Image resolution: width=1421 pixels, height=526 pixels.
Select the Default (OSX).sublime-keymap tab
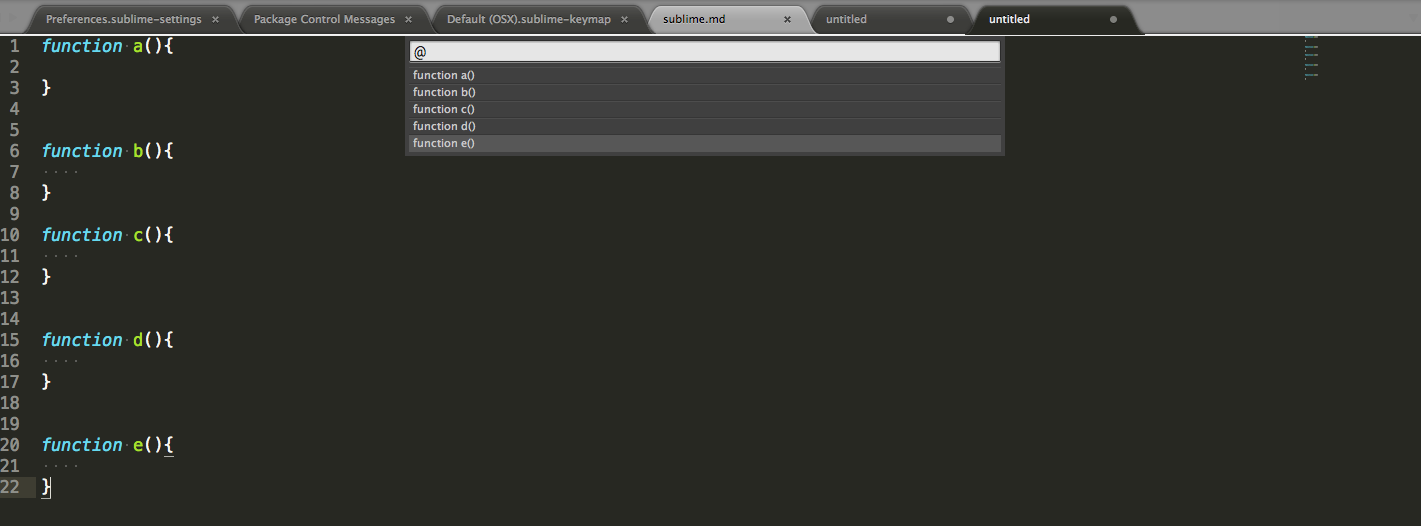click(x=528, y=19)
